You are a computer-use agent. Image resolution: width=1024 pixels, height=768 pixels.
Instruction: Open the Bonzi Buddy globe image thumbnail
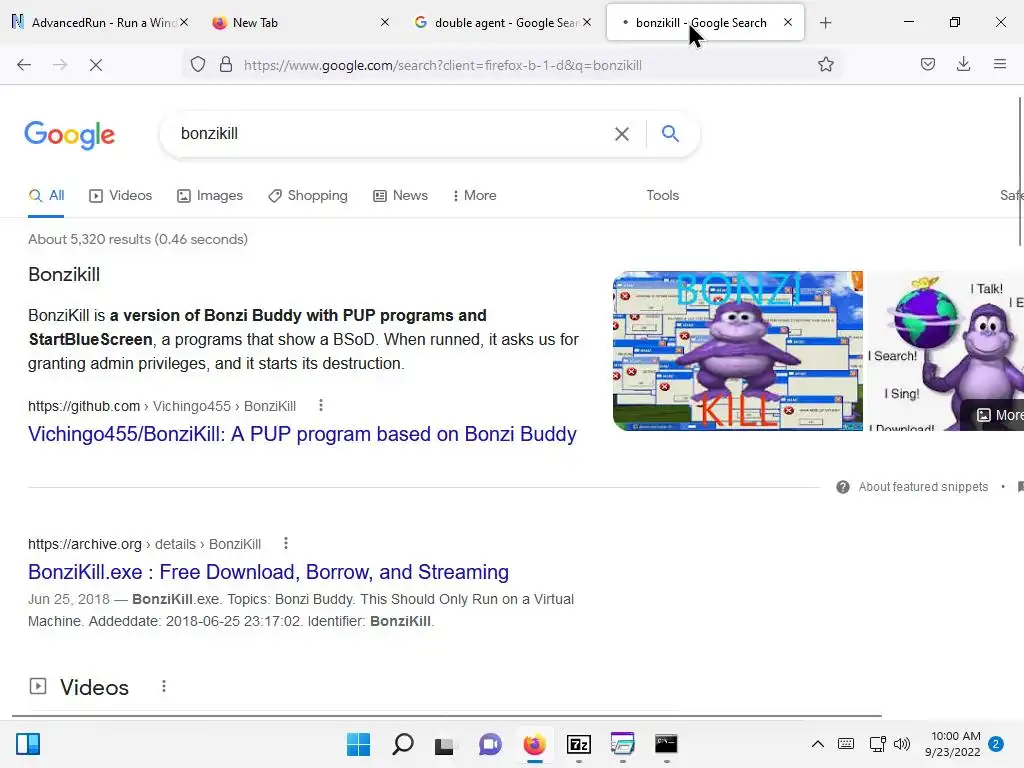(x=944, y=351)
